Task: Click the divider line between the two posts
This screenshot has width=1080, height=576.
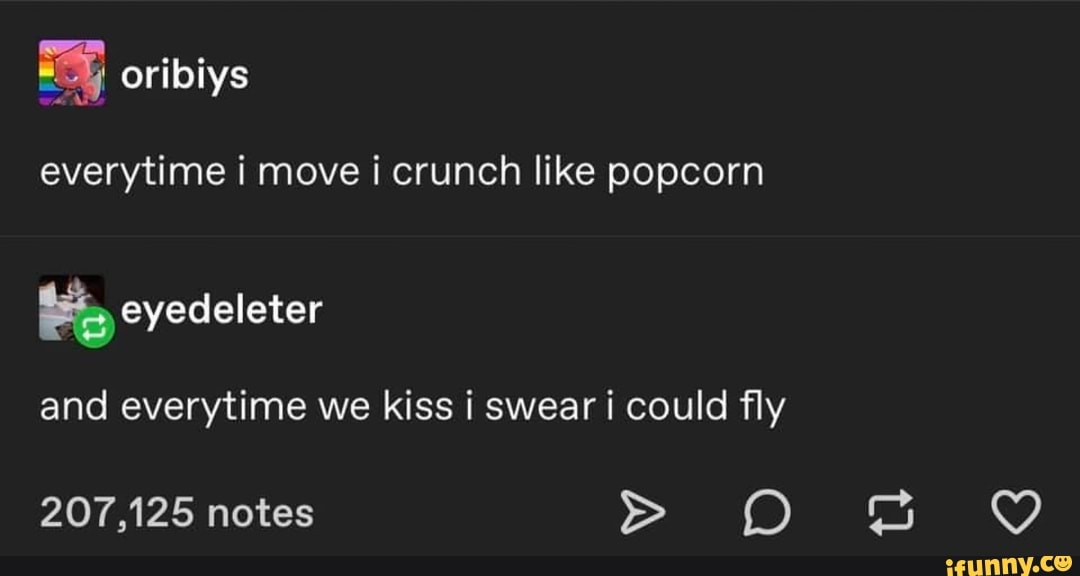Action: click(540, 236)
